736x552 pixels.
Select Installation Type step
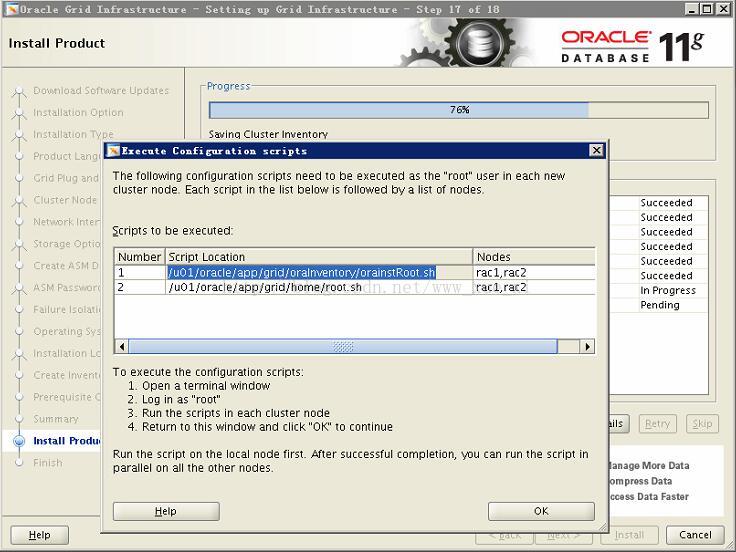pos(73,134)
